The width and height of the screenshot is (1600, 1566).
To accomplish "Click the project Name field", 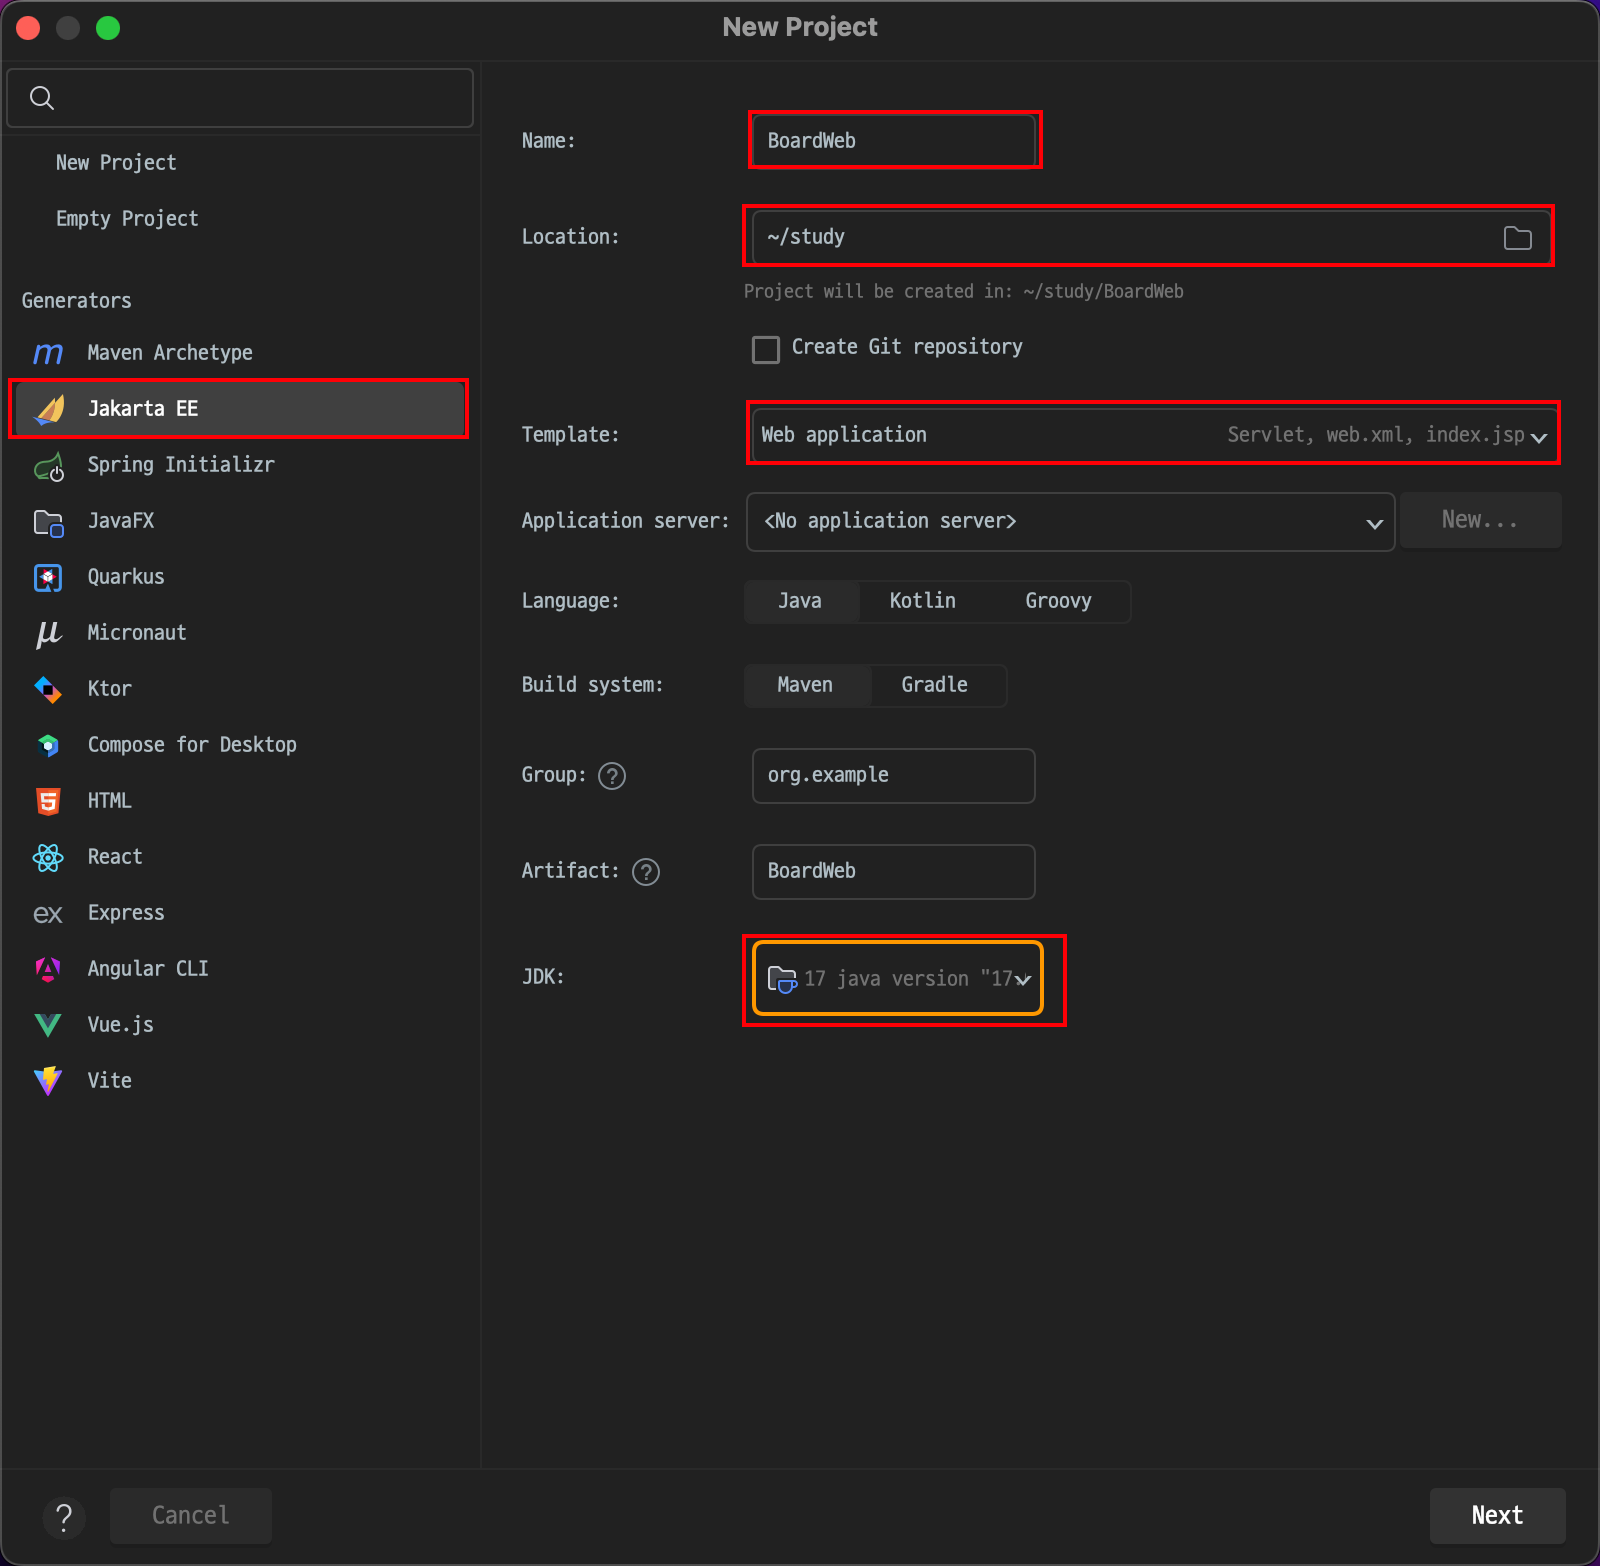I will point(893,141).
